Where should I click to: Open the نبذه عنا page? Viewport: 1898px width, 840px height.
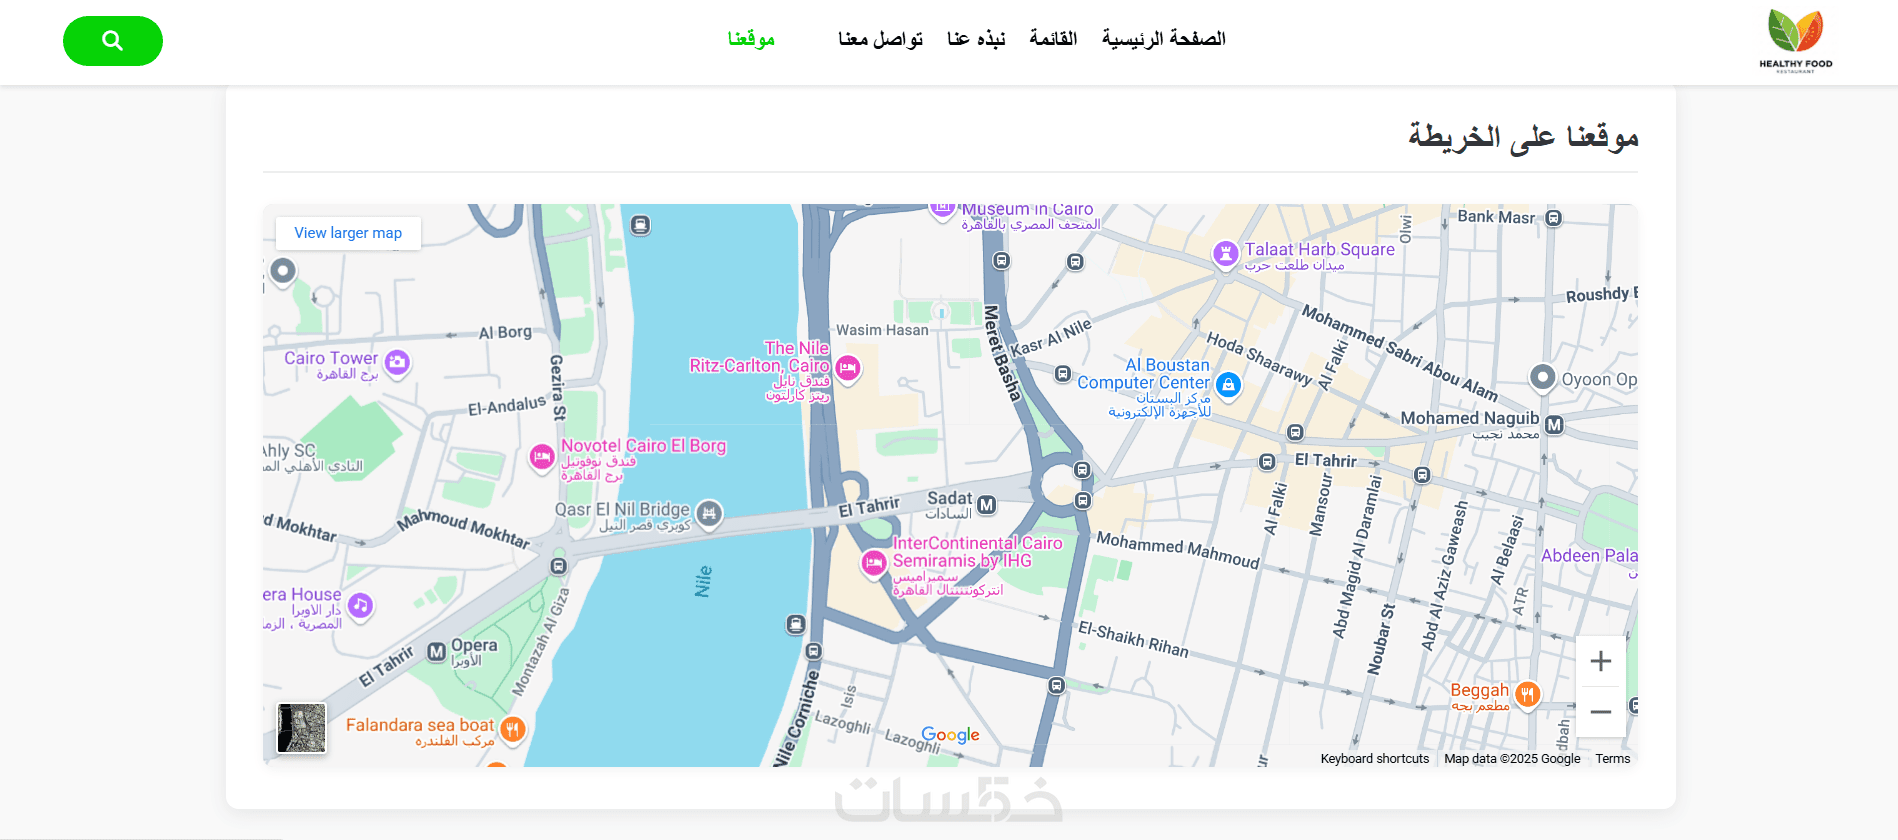[976, 39]
